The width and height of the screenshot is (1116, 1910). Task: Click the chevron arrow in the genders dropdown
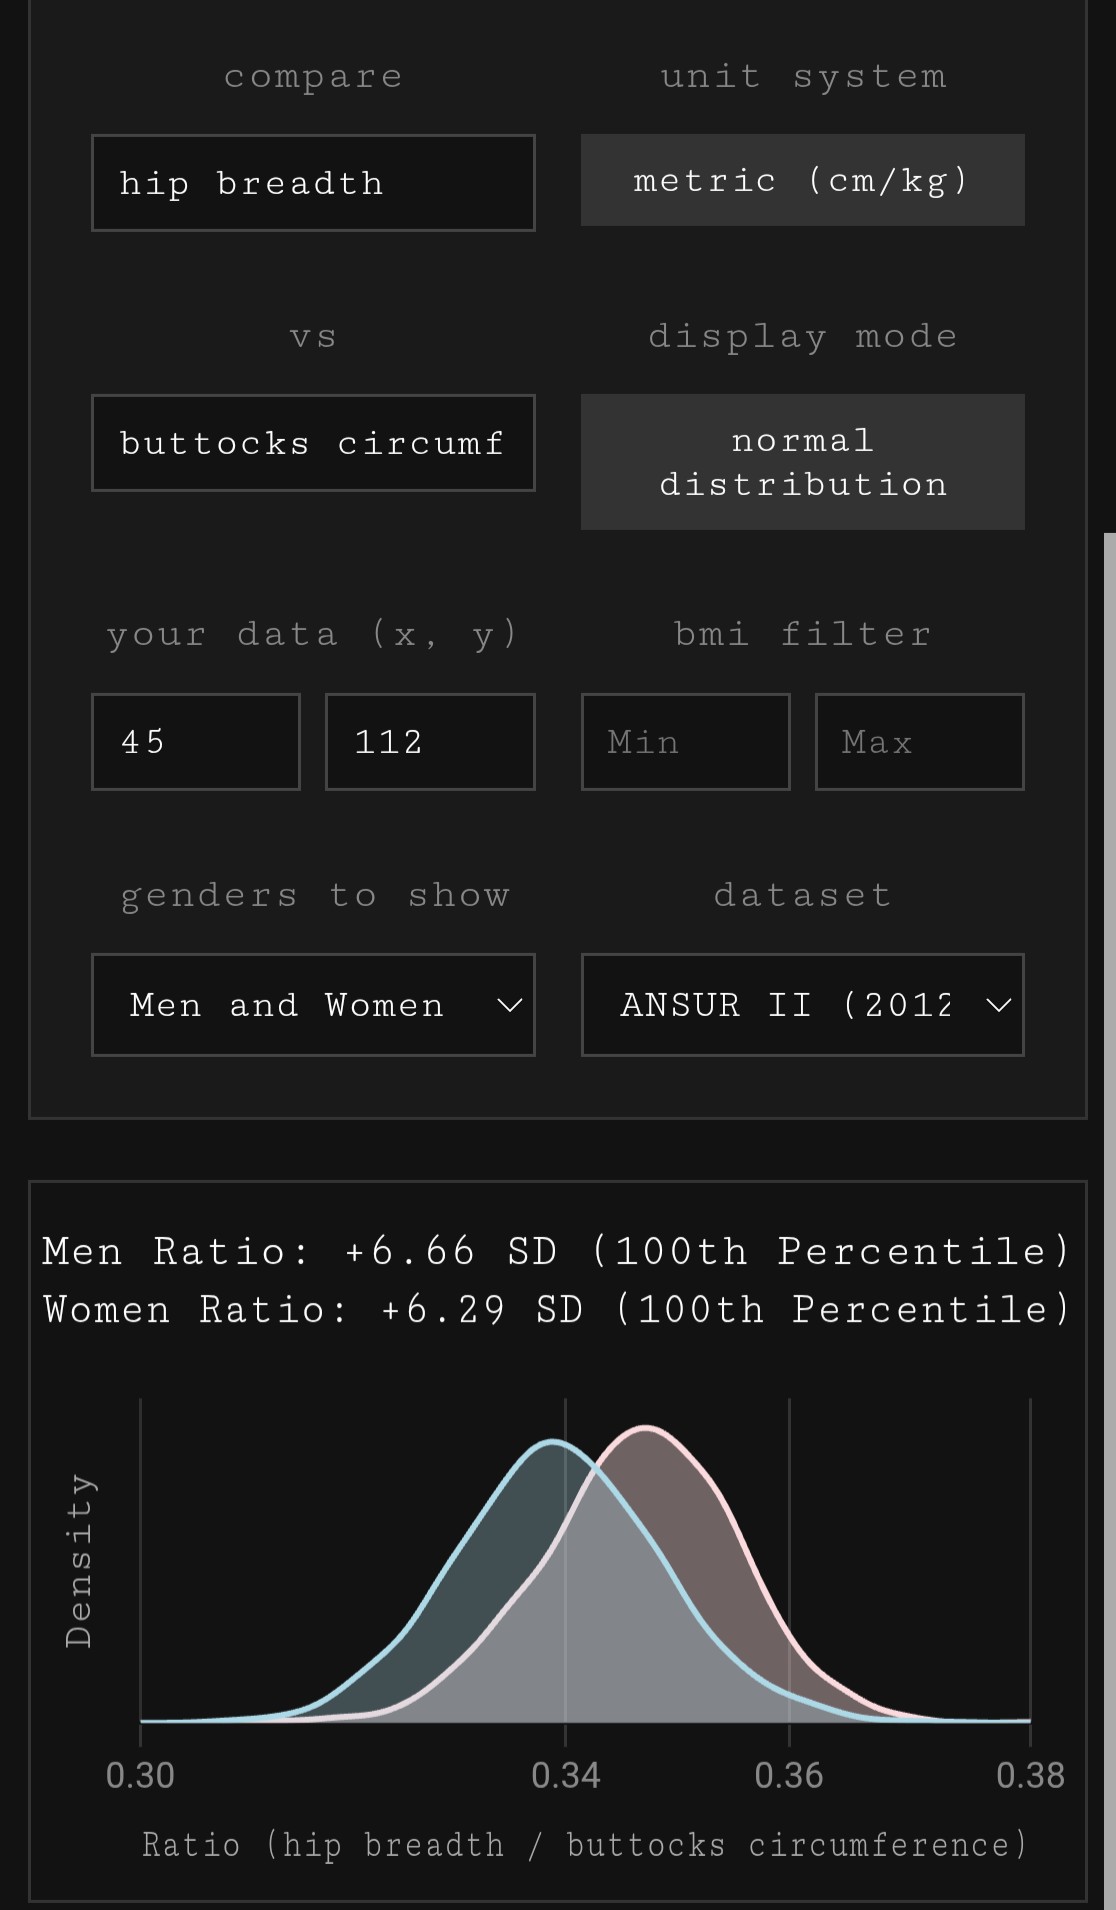coord(510,1006)
